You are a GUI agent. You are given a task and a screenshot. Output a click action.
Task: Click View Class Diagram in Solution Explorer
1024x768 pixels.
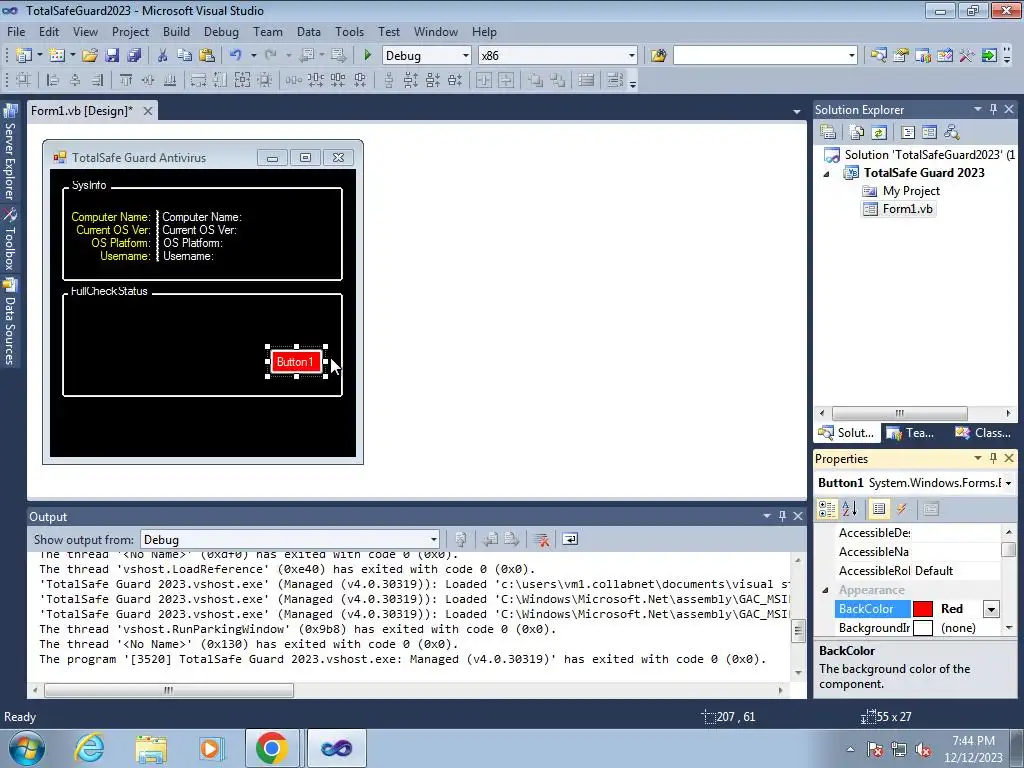952,133
